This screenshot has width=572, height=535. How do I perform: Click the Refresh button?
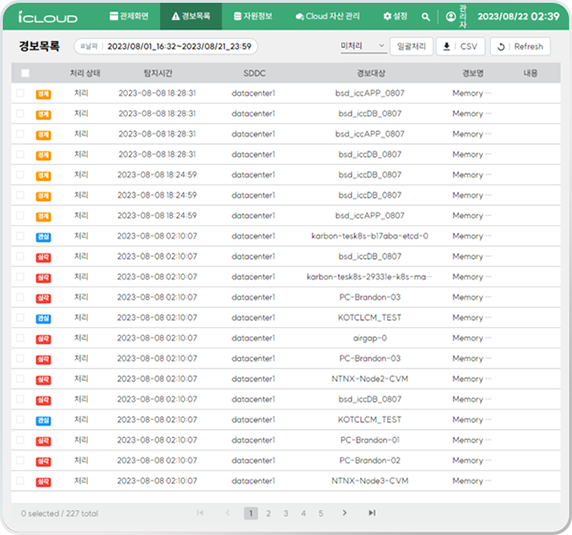[x=521, y=46]
